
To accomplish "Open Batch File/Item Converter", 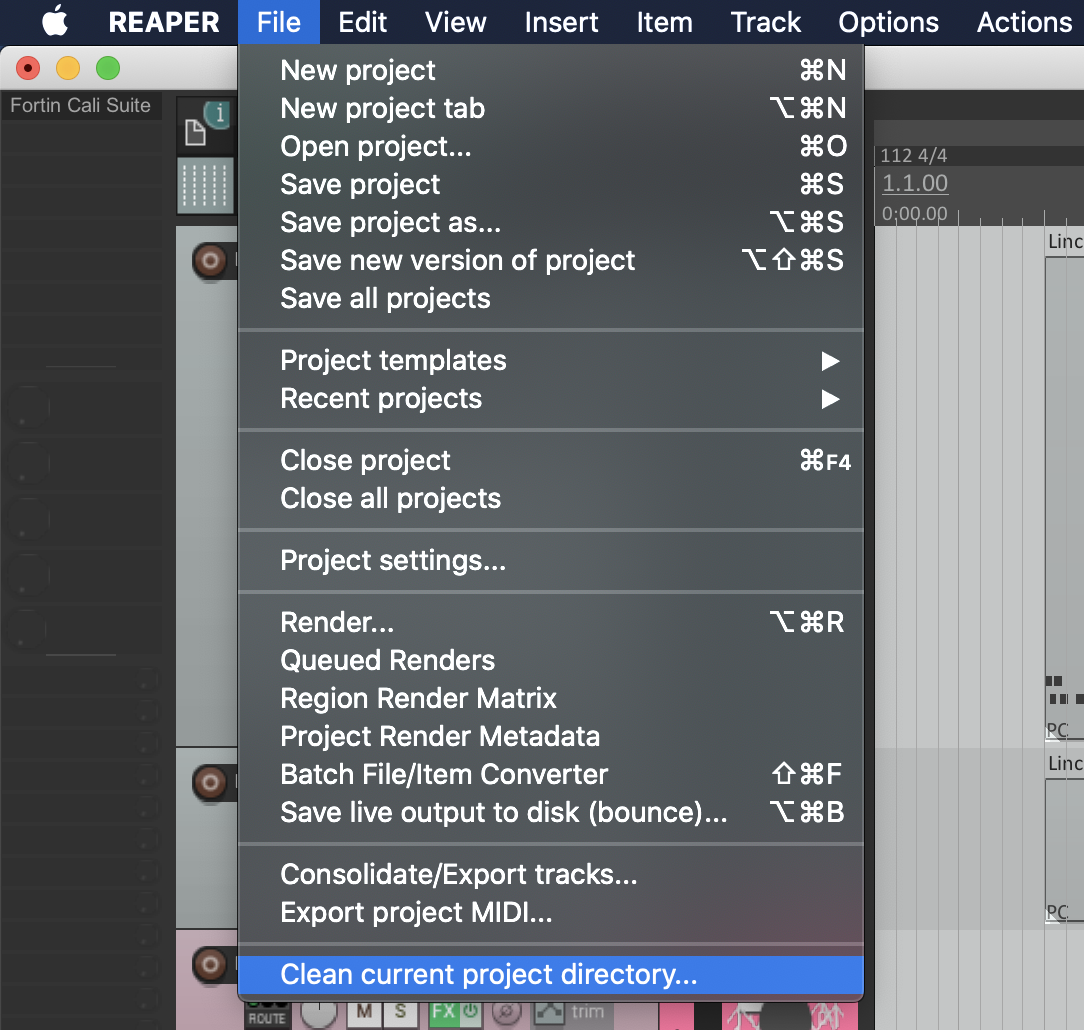I will [551, 775].
